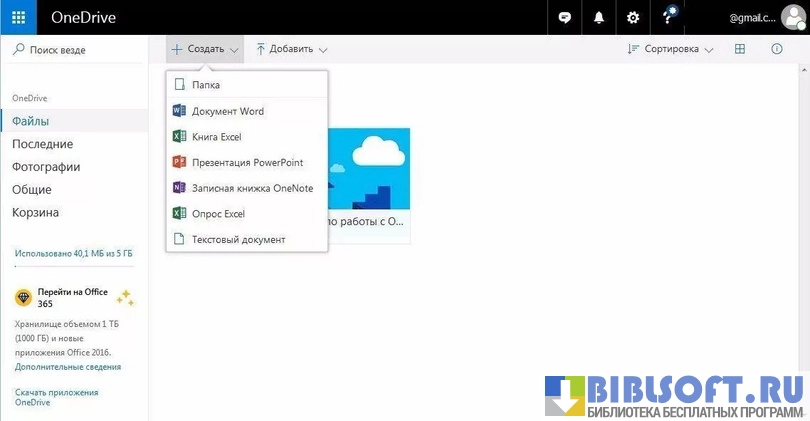Open the app launcher waffle icon
Viewport: 810px width, 421px height.
[19, 17]
